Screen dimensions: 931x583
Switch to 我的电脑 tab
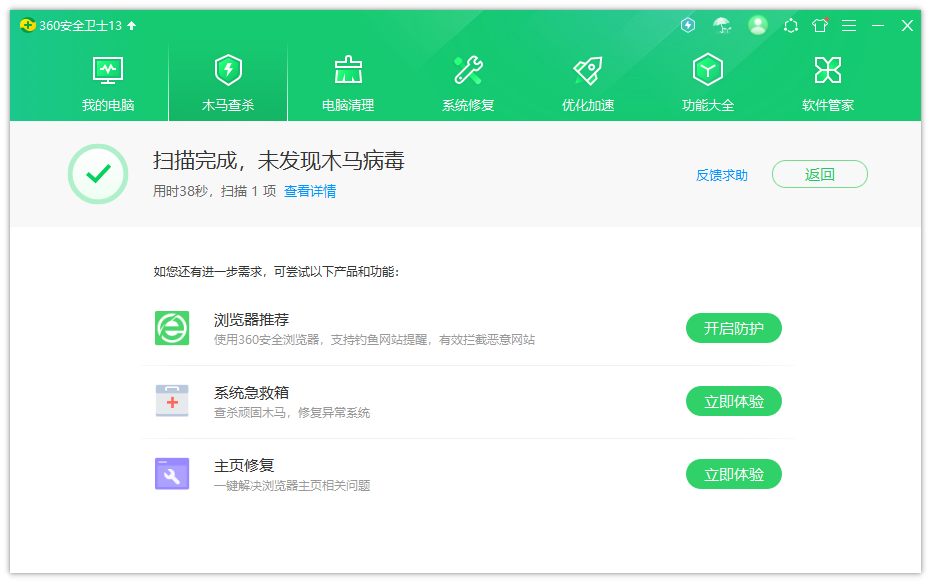[x=108, y=83]
